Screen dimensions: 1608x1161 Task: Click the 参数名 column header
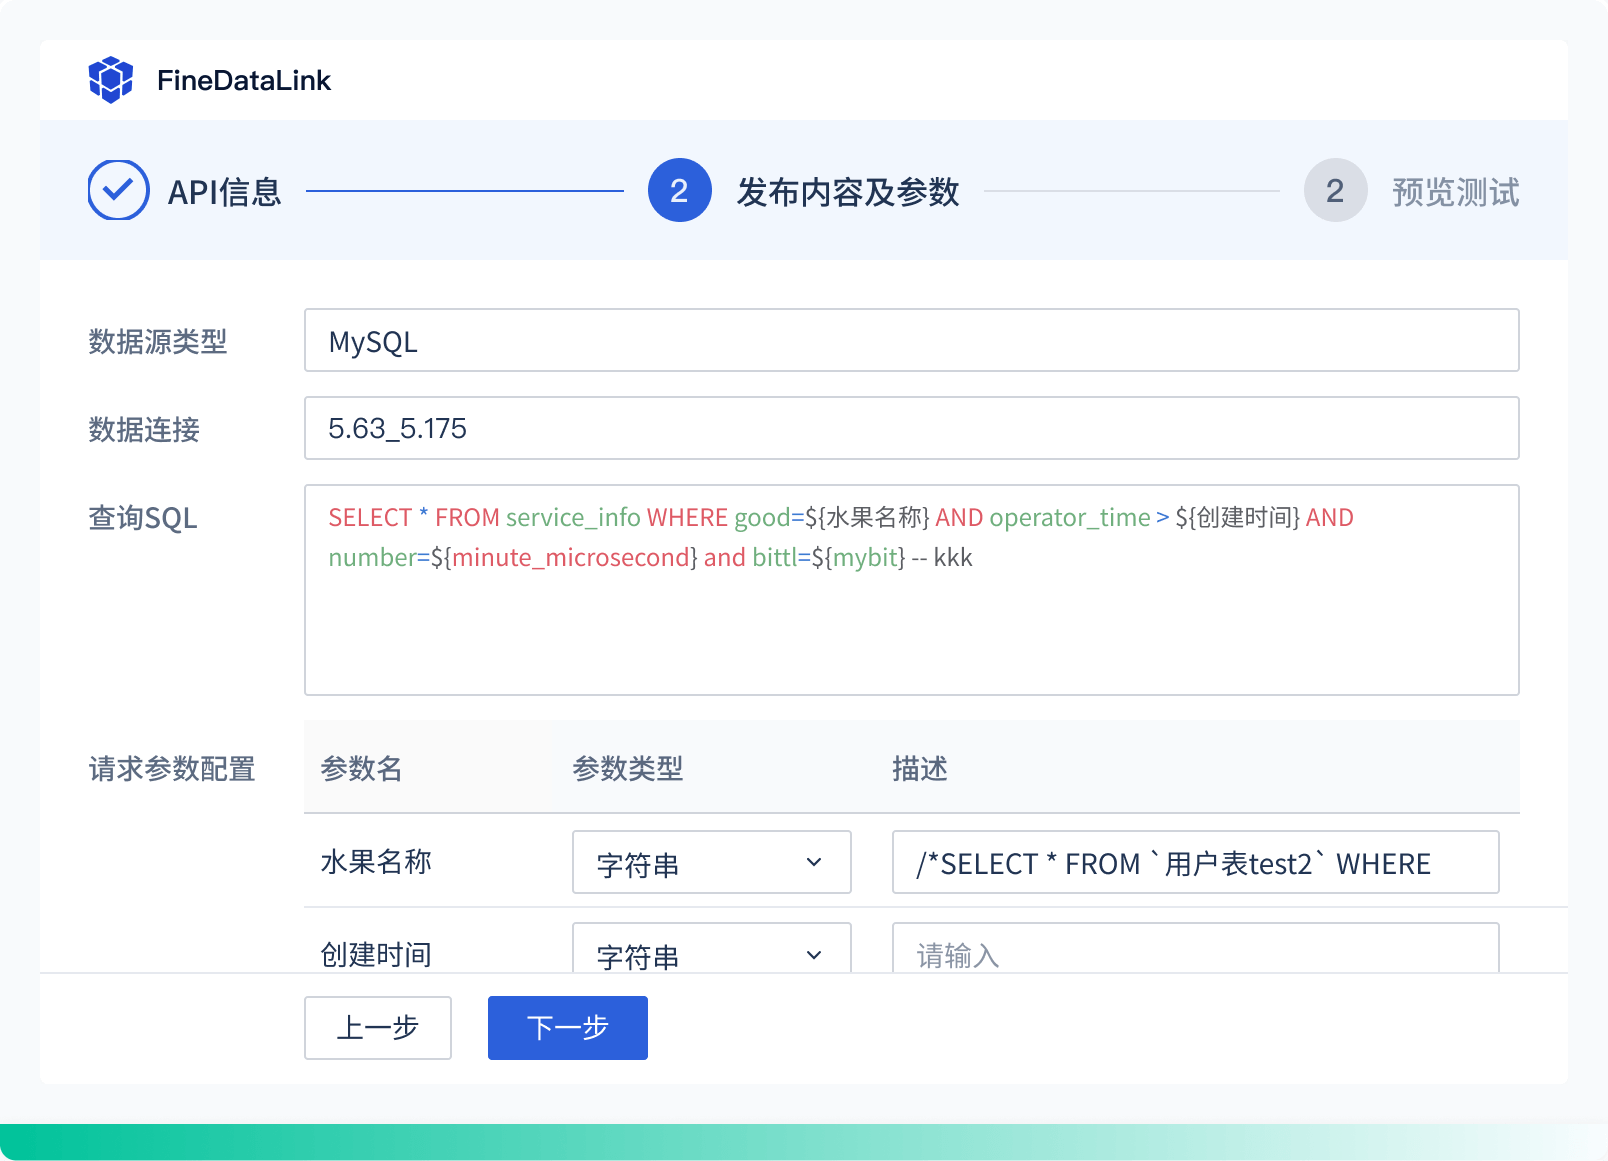362,769
